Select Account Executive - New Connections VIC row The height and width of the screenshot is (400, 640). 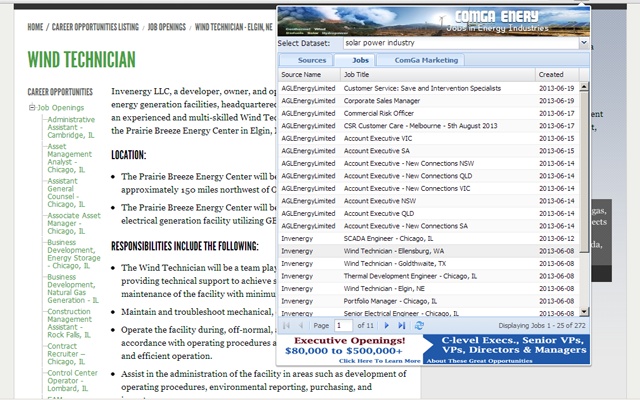(x=429, y=189)
